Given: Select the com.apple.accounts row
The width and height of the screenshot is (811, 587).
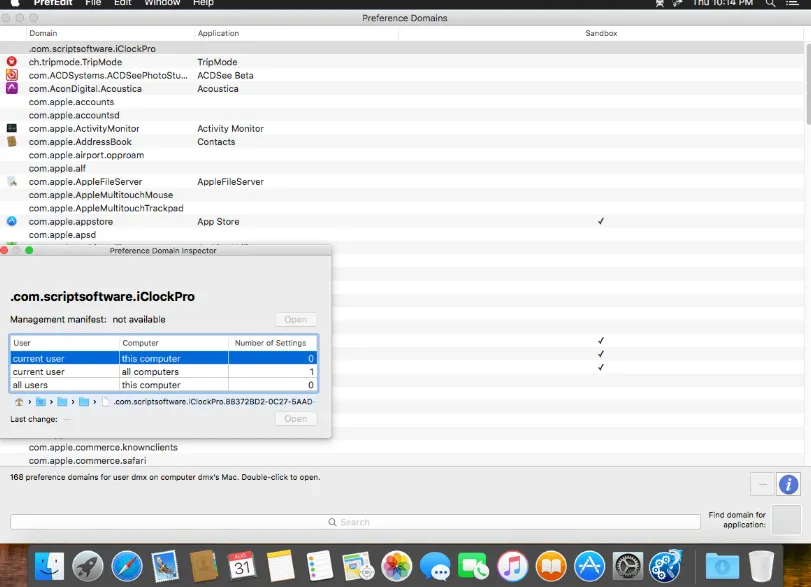Looking at the screenshot, I should click(402, 102).
